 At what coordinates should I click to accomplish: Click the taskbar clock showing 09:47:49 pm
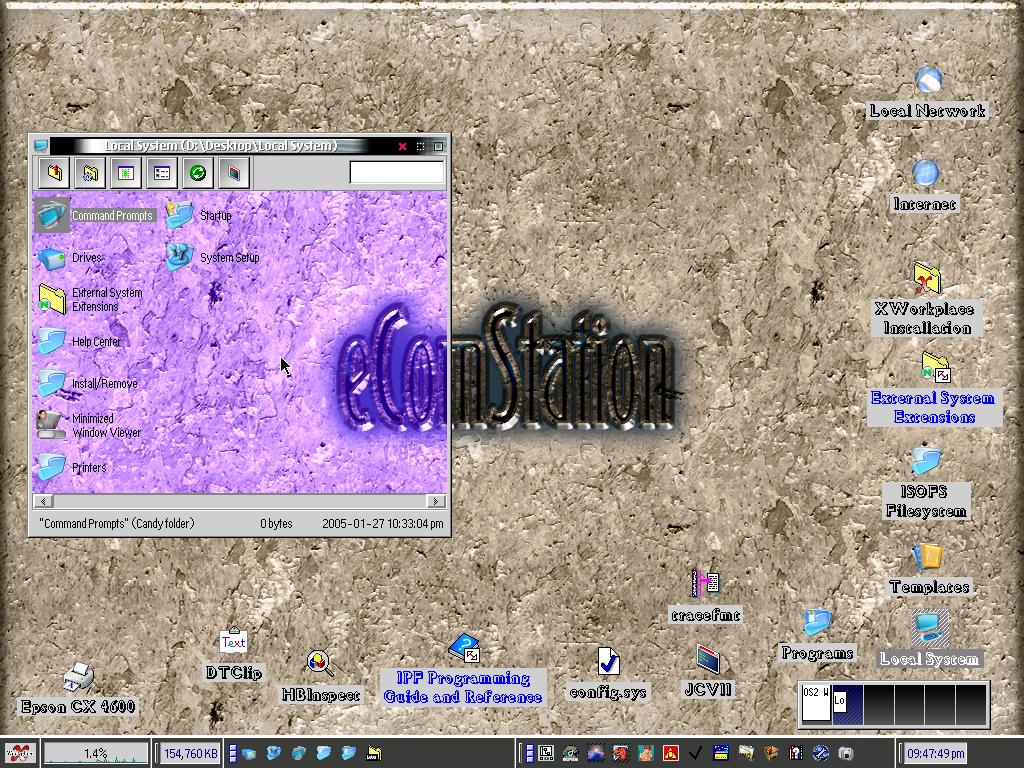point(936,753)
